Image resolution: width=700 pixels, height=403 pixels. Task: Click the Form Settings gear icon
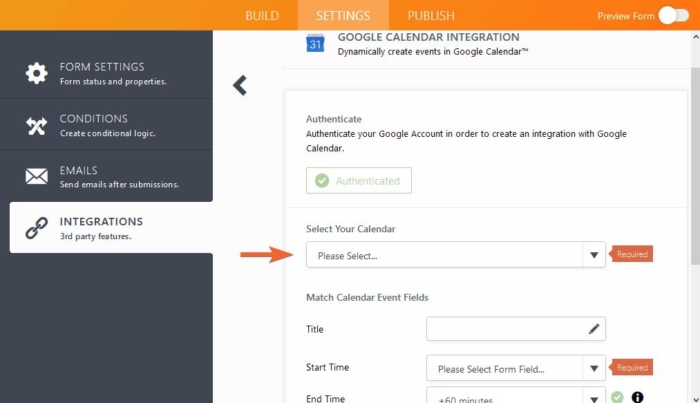tap(36, 73)
